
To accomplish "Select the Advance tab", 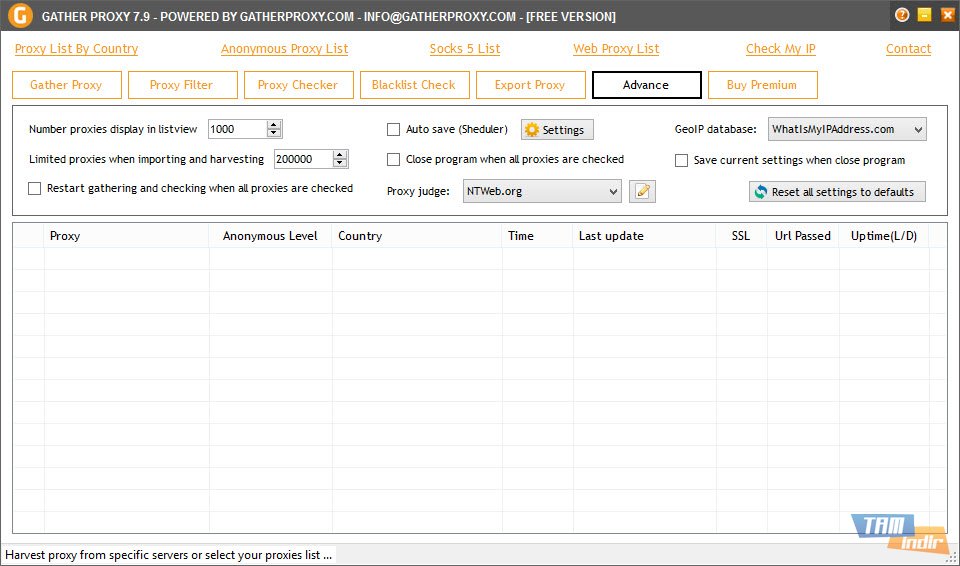I will [647, 85].
